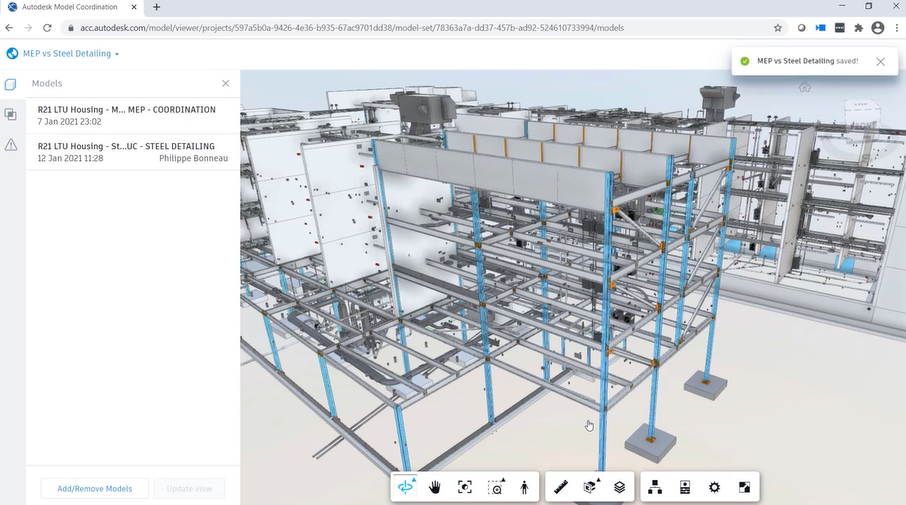906x505 pixels.
Task: Open the Section analysis tool
Action: coord(591,487)
